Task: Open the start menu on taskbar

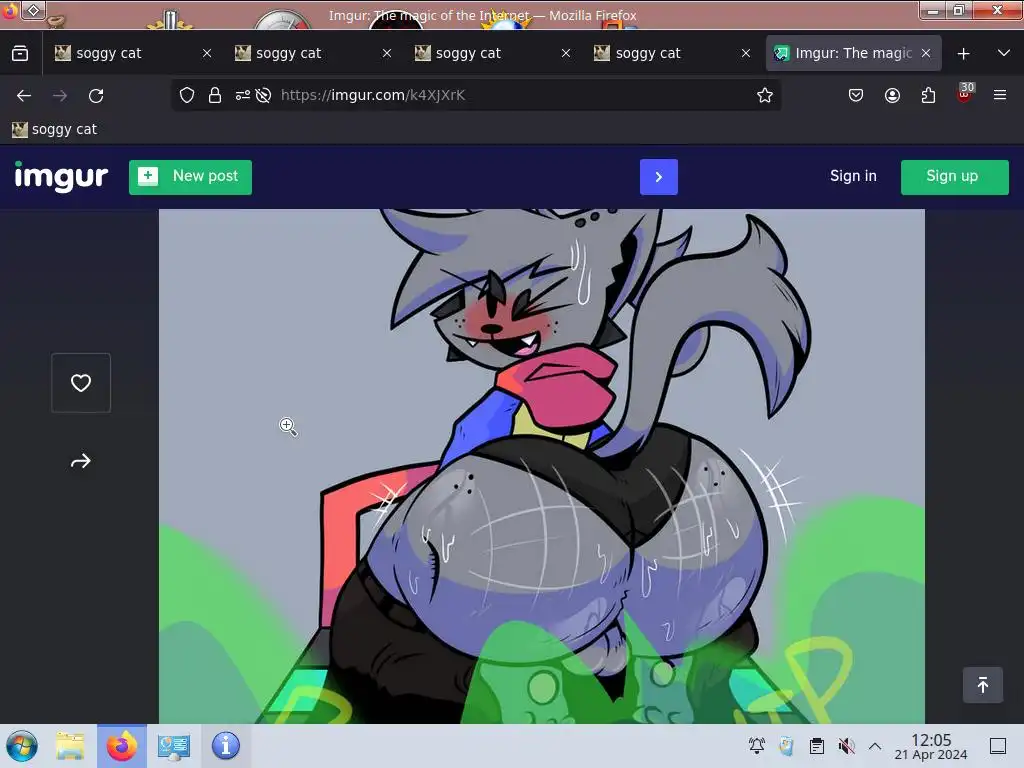Action: 22,746
